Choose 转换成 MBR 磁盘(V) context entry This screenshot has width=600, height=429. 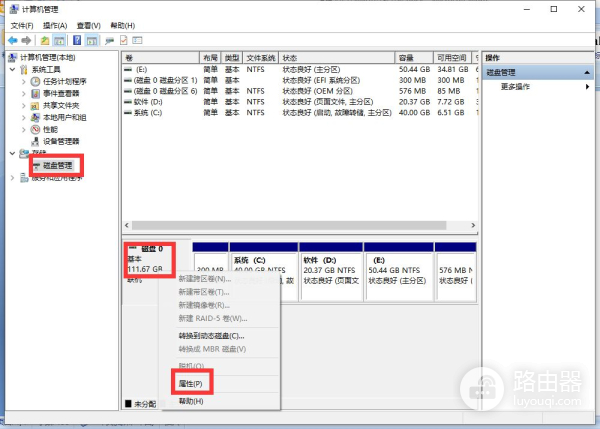212,349
